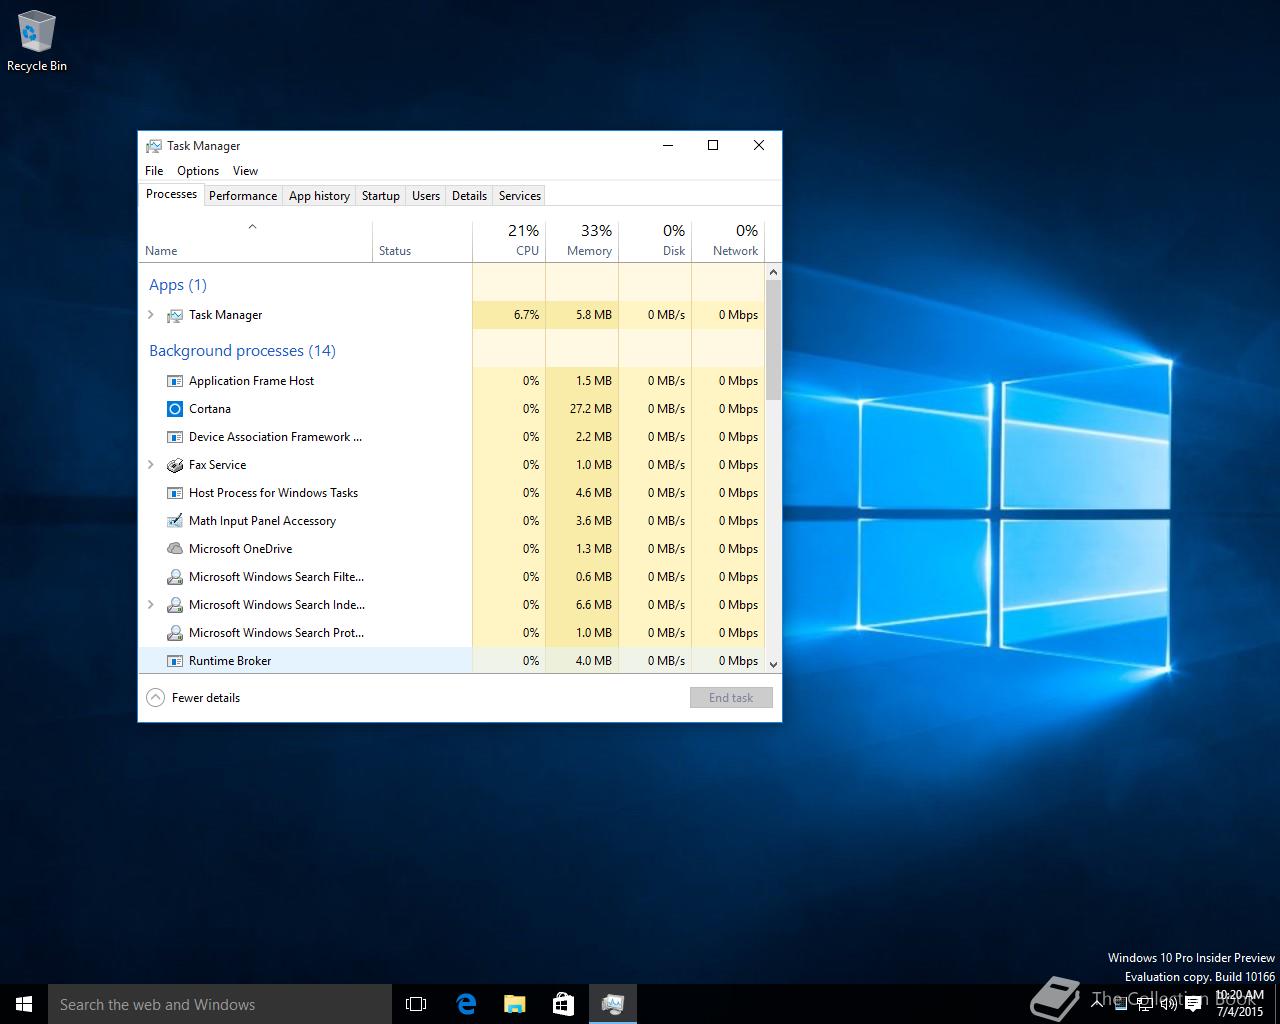Click the taskbar clock and date
Screen dimensions: 1280x1024
coord(1240,1004)
